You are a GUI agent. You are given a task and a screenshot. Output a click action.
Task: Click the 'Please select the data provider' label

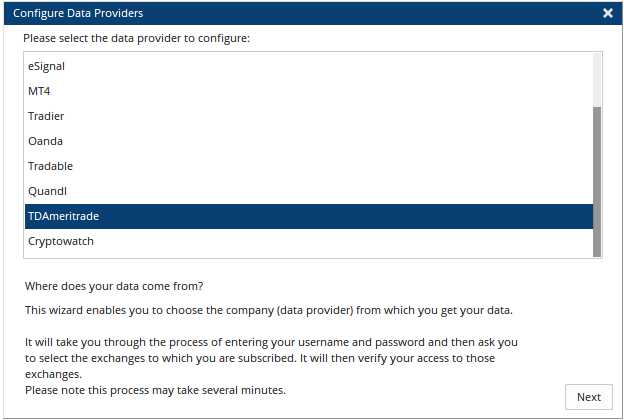pos(136,38)
